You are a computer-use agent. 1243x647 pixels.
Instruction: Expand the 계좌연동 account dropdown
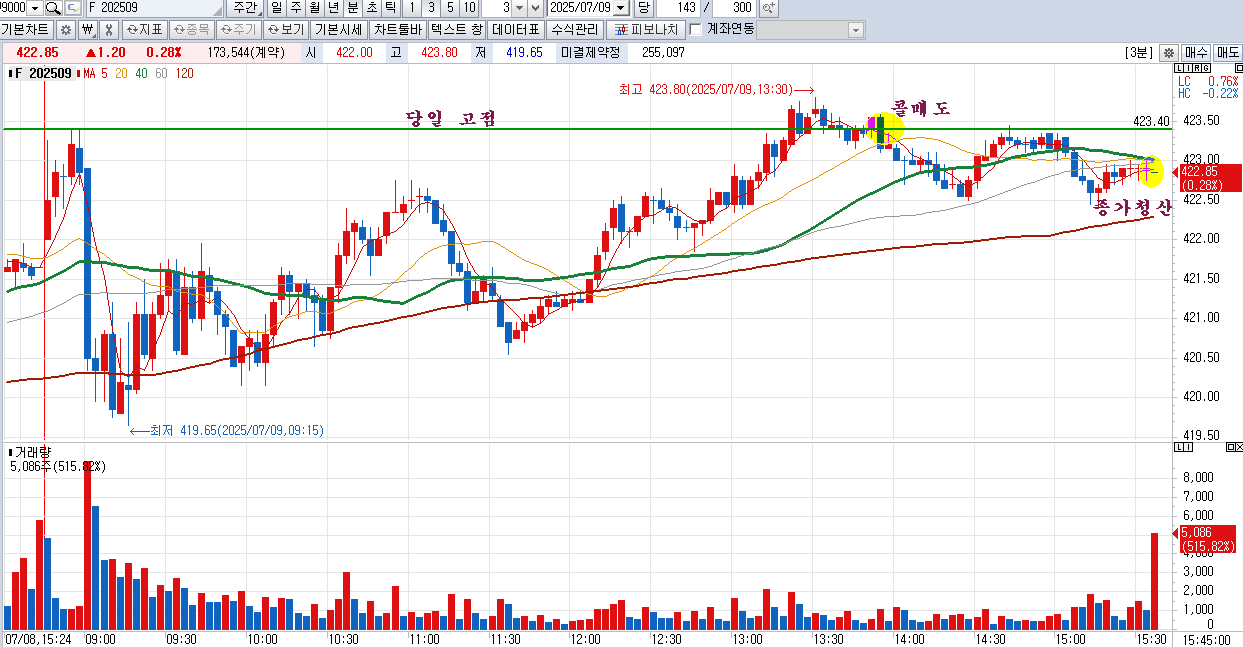click(x=855, y=30)
